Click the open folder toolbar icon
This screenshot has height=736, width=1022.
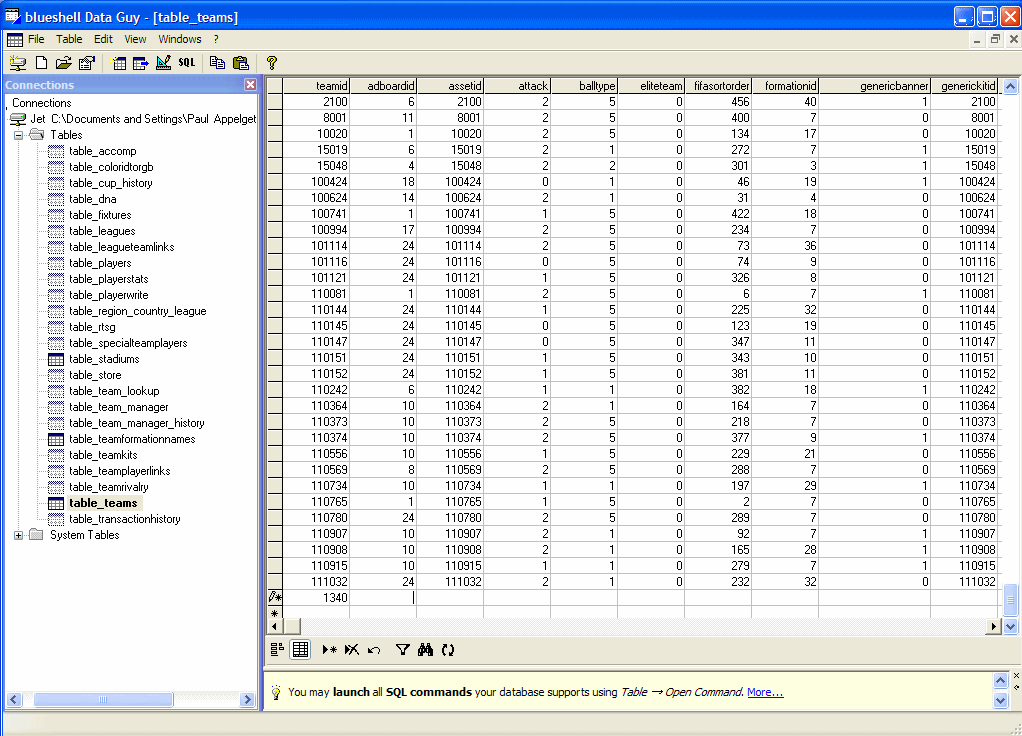click(x=64, y=63)
